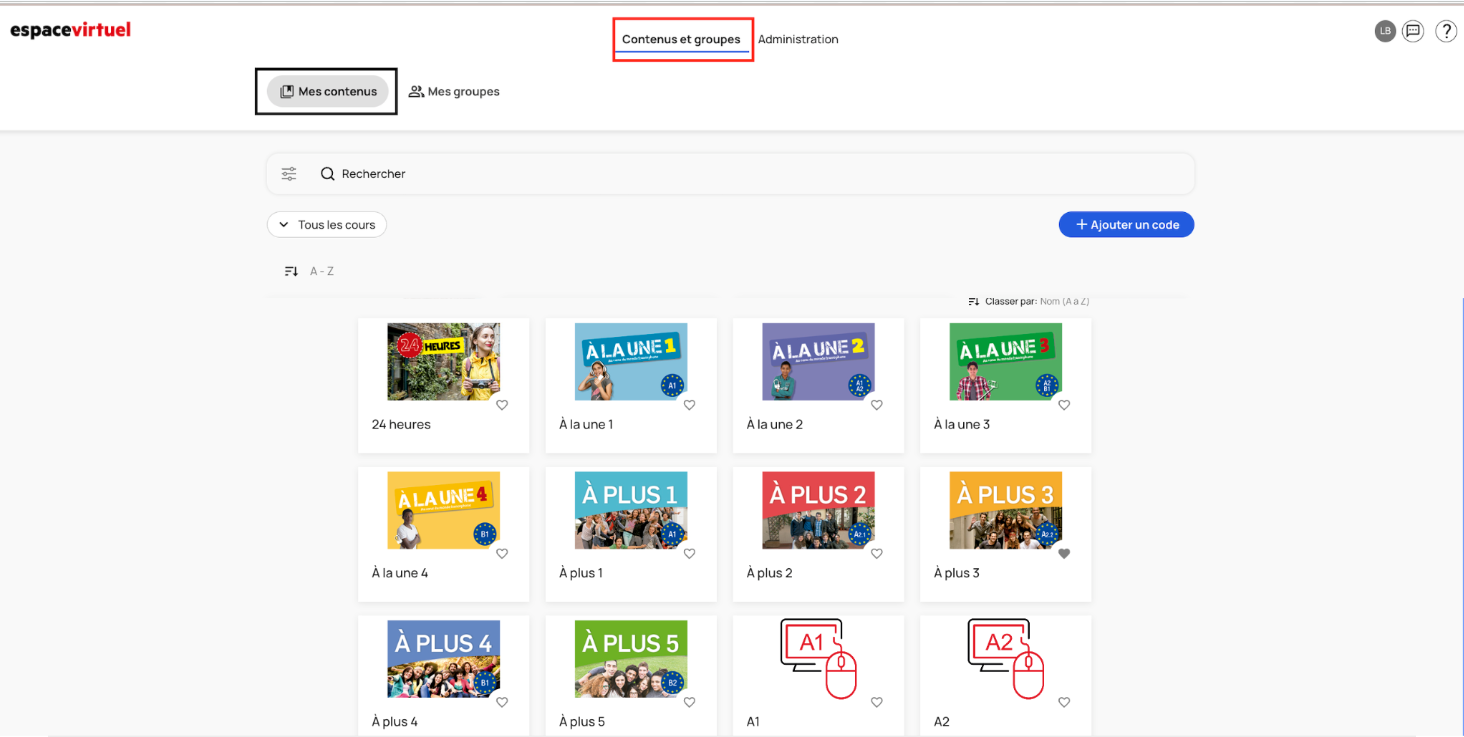Screen dimensions: 1464x737
Task: Open the À la une 2 cover image
Action: [x=818, y=362]
